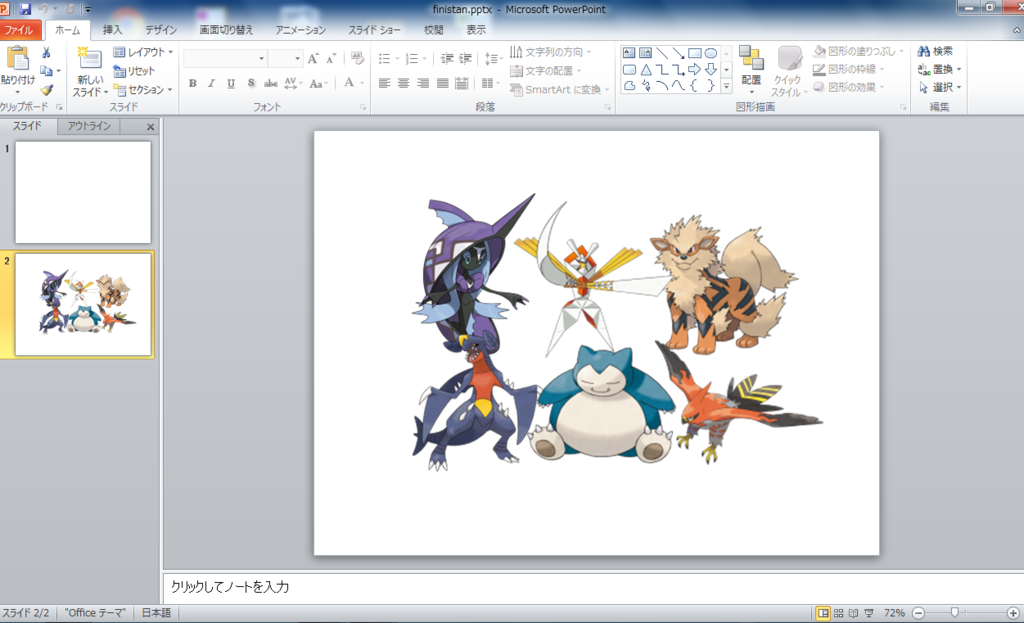Click the Cut scissors icon
This screenshot has width=1024, height=623.
46,53
